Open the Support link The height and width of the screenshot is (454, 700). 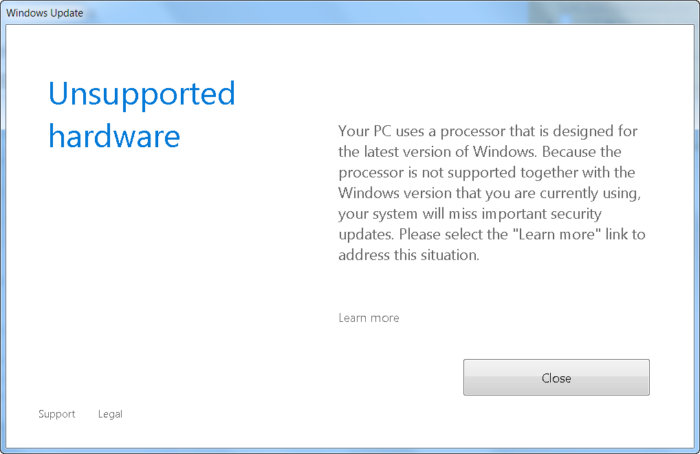point(56,414)
